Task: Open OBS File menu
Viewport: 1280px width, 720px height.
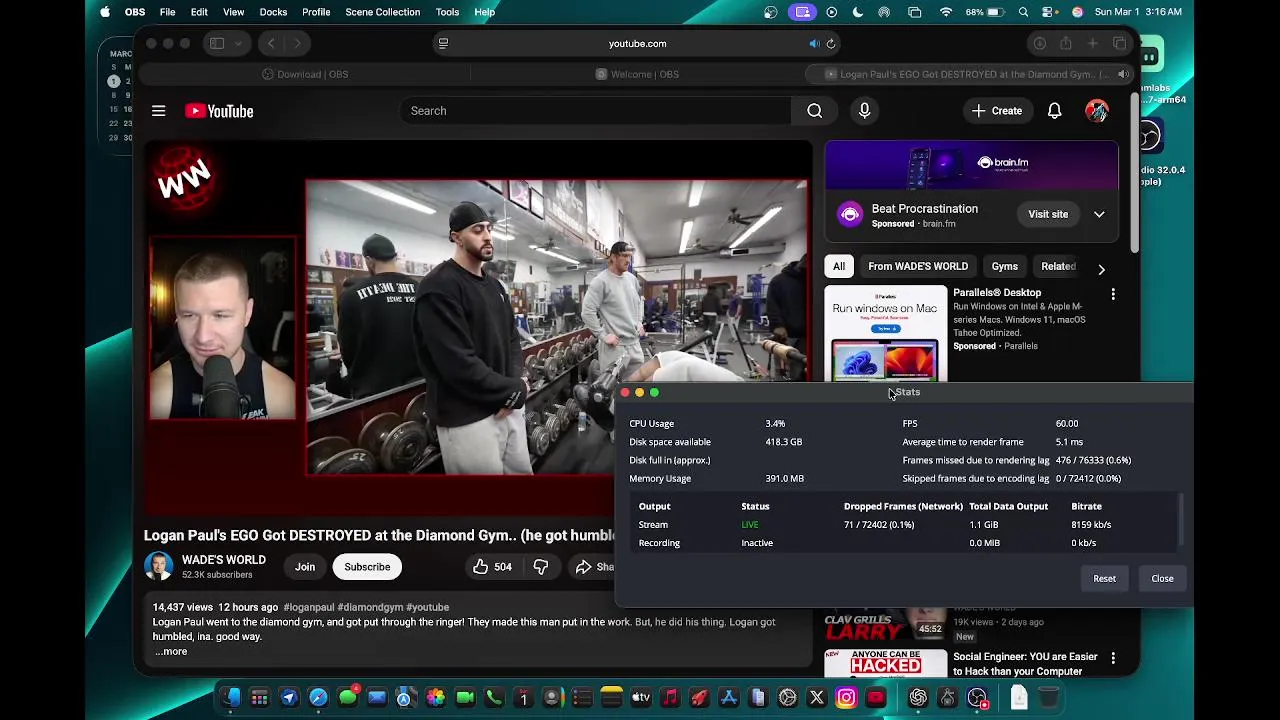Action: [x=167, y=12]
